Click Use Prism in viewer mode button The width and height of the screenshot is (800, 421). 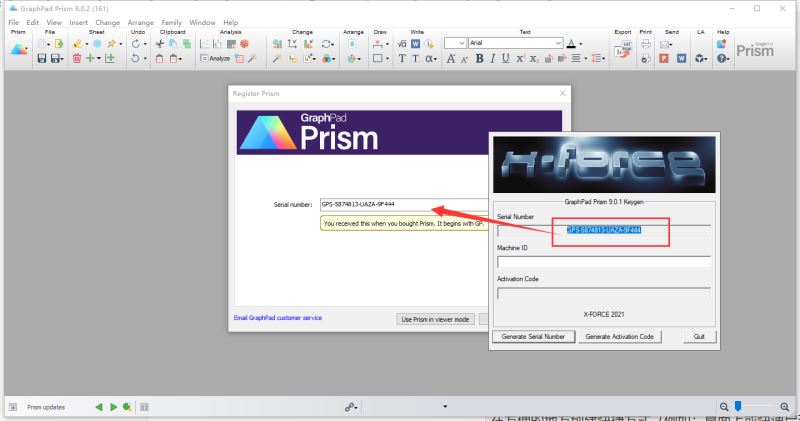pyautogui.click(x=435, y=319)
